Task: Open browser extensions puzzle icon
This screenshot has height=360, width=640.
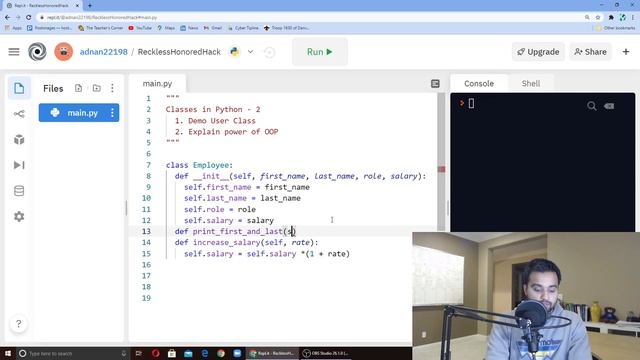Action: [x=611, y=17]
